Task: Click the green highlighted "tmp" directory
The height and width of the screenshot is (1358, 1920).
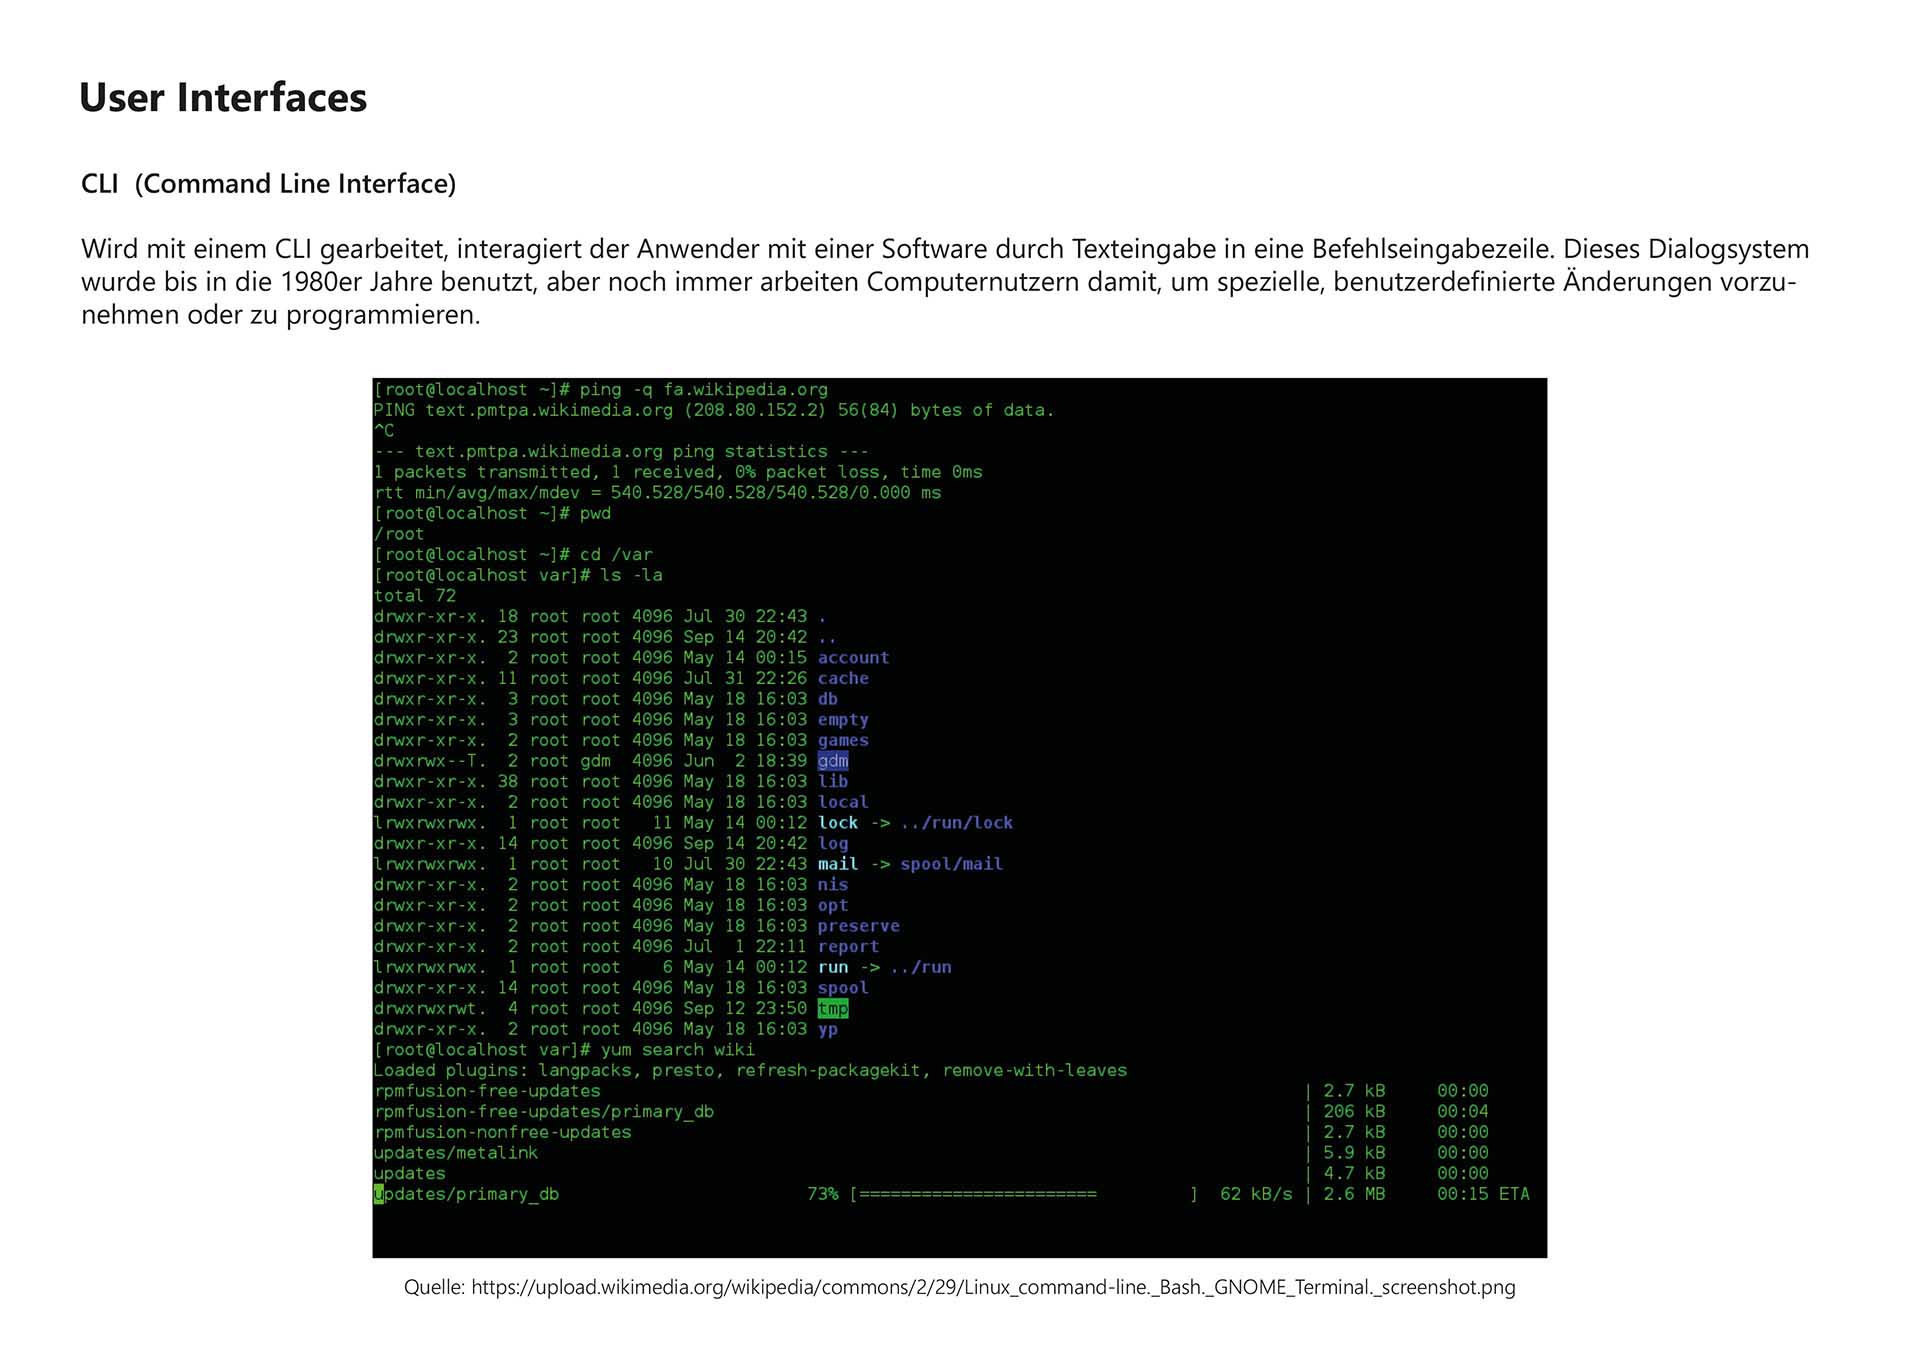Action: (x=832, y=1009)
